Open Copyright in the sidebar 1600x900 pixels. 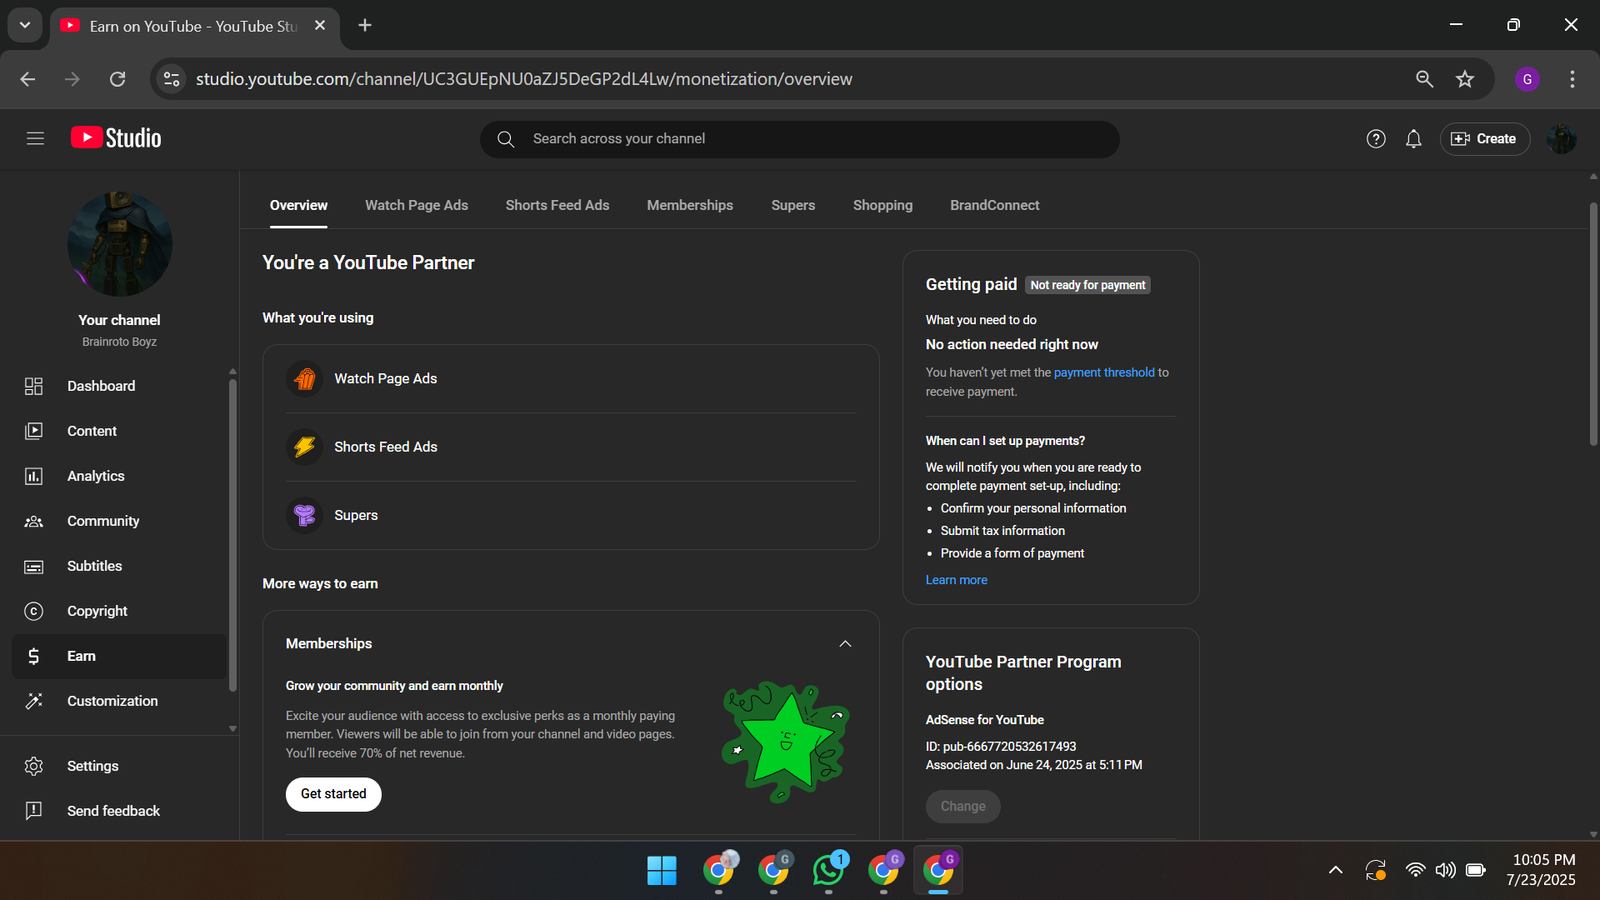click(120, 611)
